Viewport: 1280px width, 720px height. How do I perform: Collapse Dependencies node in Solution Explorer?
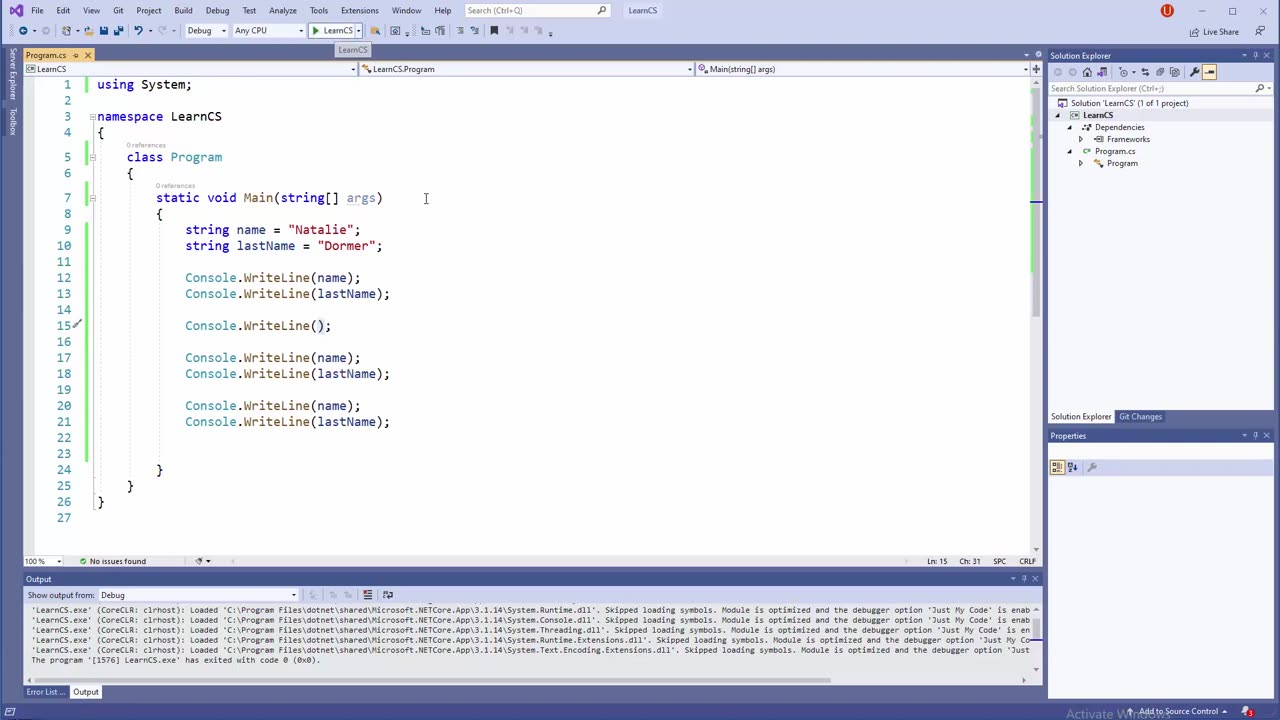[x=1069, y=127]
